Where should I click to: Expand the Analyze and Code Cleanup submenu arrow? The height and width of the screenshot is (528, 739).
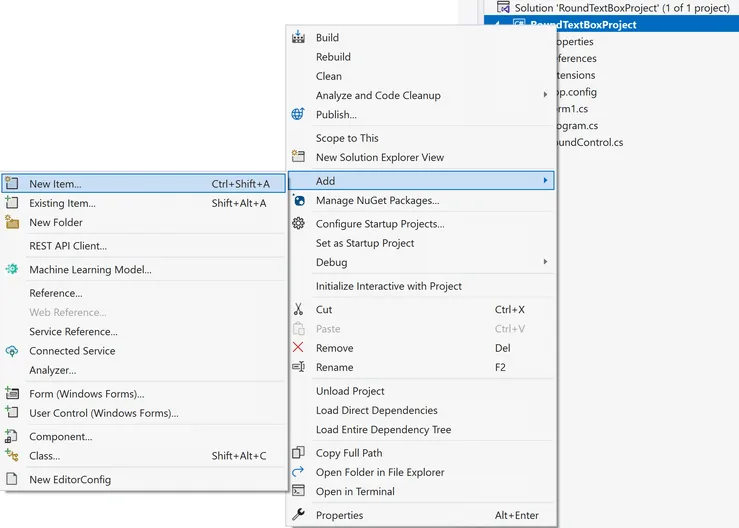click(545, 95)
